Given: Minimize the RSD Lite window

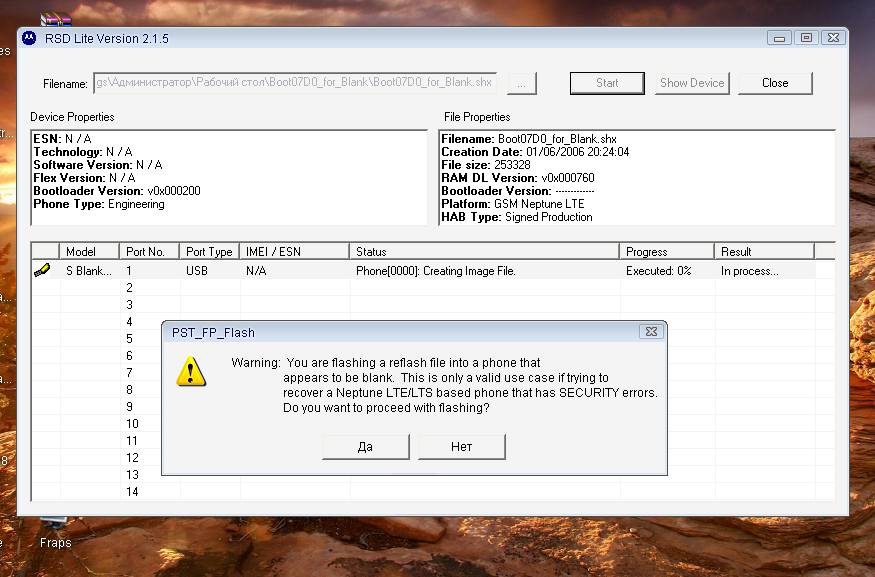Looking at the screenshot, I should 780,38.
